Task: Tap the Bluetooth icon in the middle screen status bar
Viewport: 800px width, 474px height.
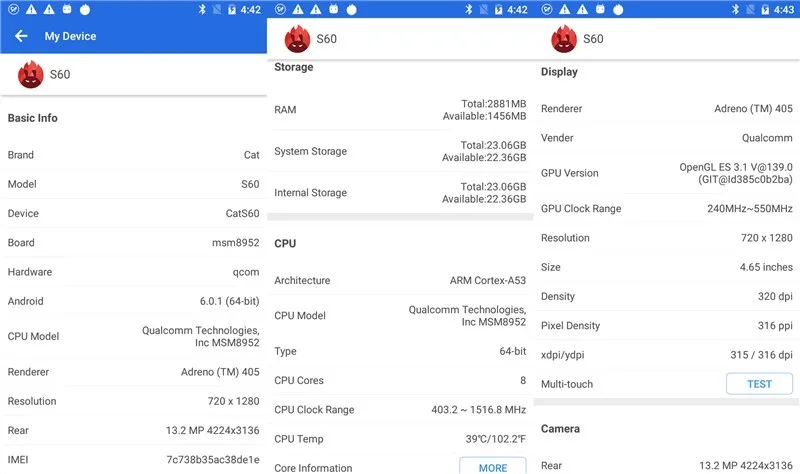Action: pos(468,9)
